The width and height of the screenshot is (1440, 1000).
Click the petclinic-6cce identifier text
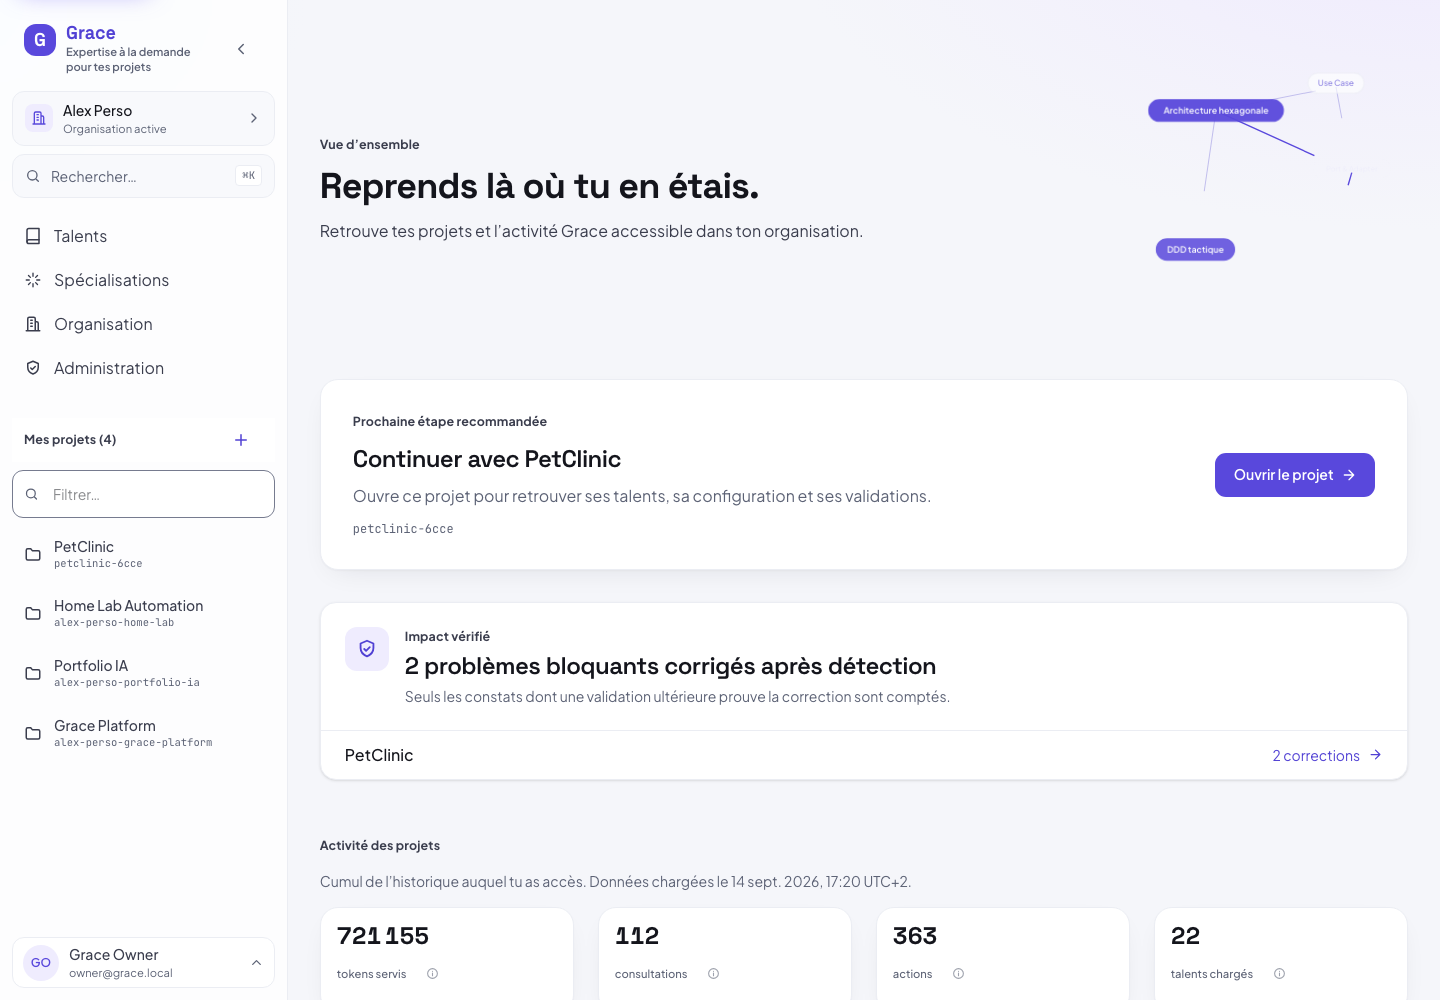tap(403, 529)
